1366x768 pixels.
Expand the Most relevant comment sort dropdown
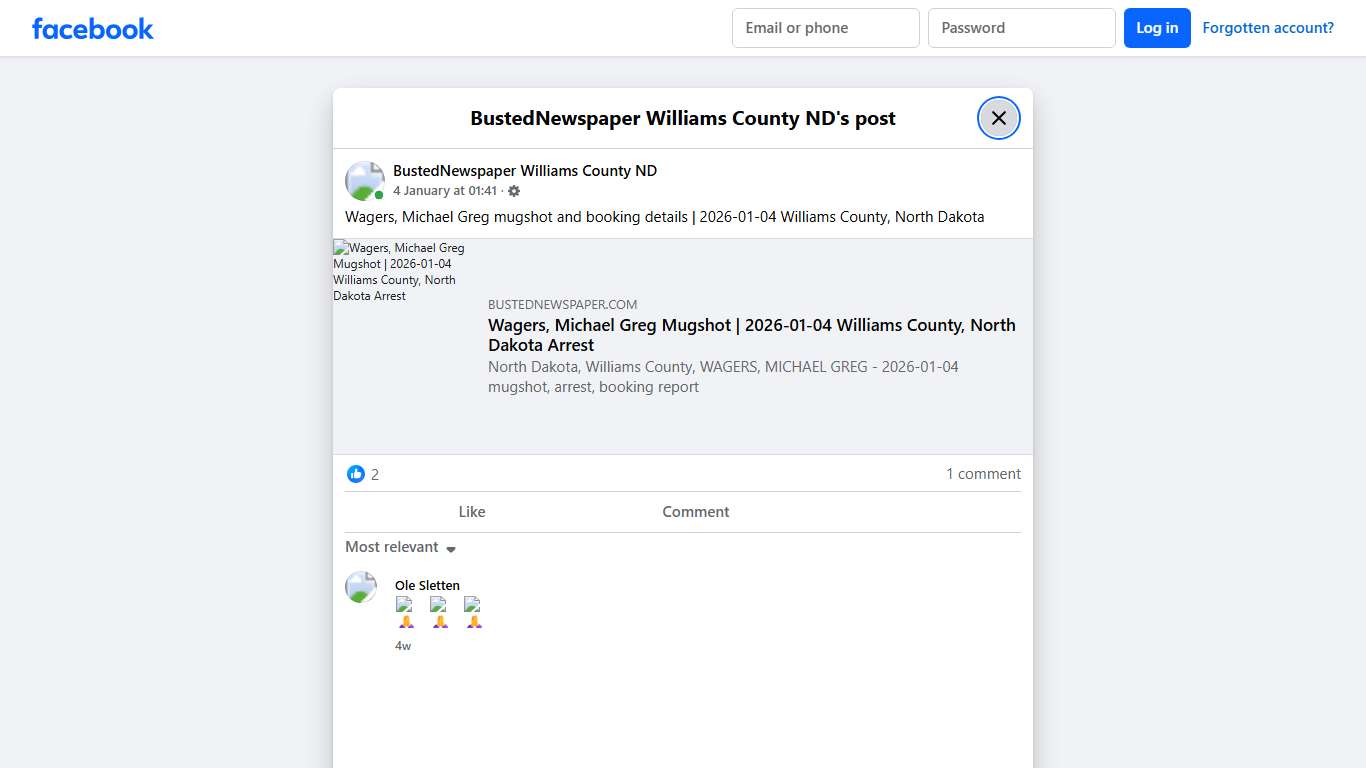click(401, 547)
